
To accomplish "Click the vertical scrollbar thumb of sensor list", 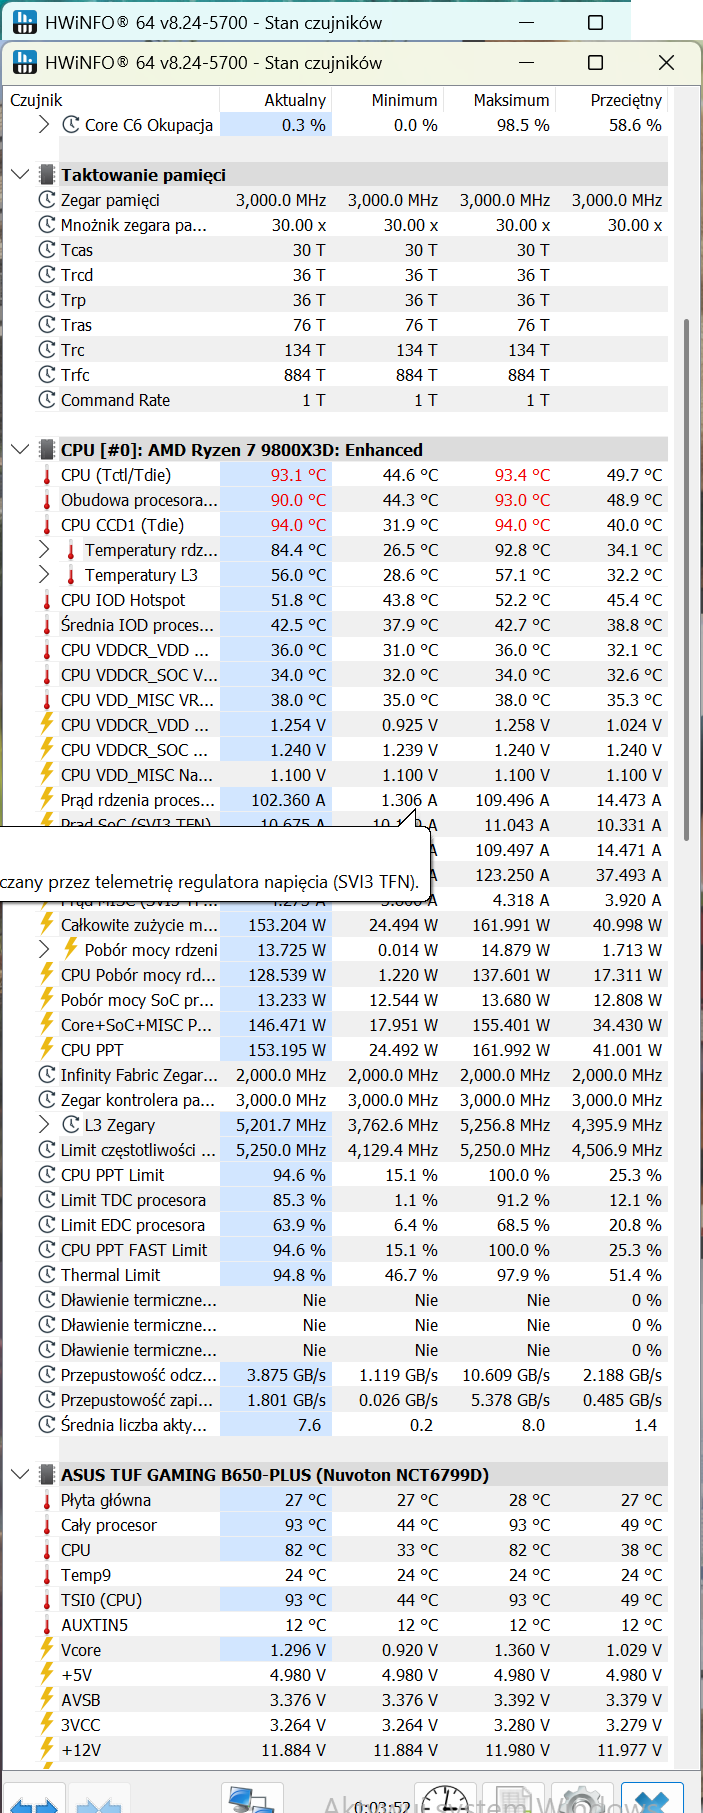I will tap(686, 580).
